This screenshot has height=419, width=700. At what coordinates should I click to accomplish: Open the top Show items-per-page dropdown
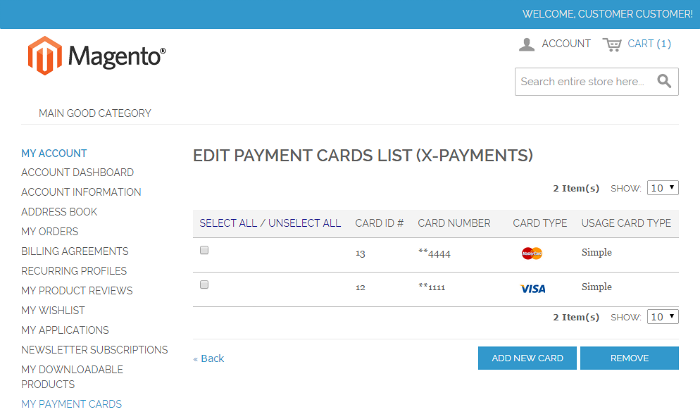(663, 188)
